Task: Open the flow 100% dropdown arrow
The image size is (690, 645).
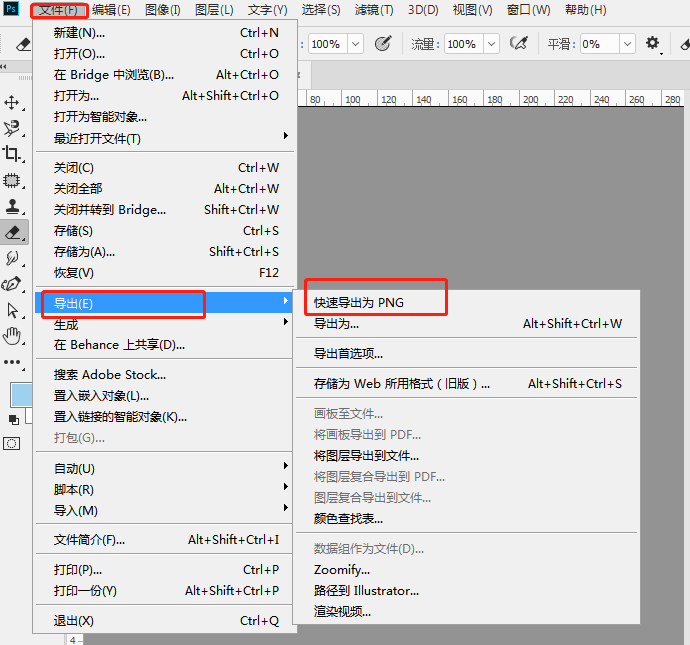Action: click(x=492, y=44)
